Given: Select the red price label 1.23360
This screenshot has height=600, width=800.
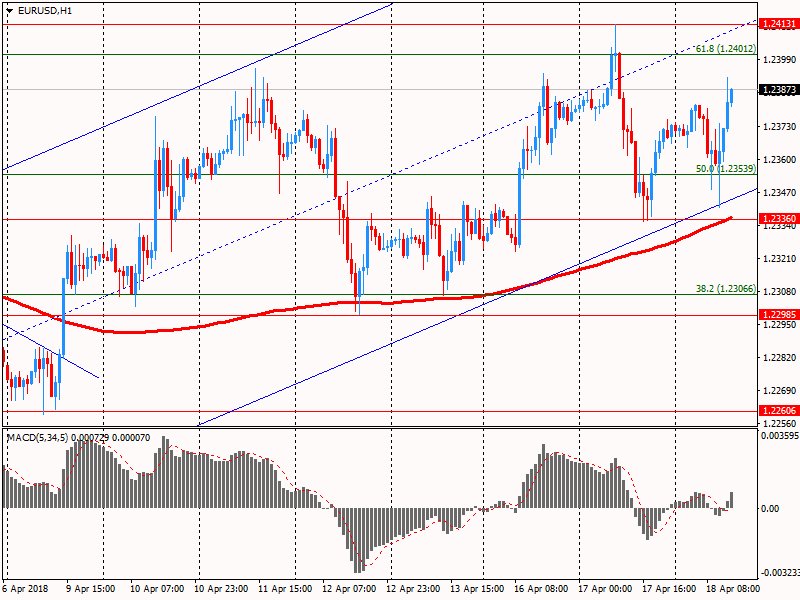Looking at the screenshot, I should pos(779,219).
